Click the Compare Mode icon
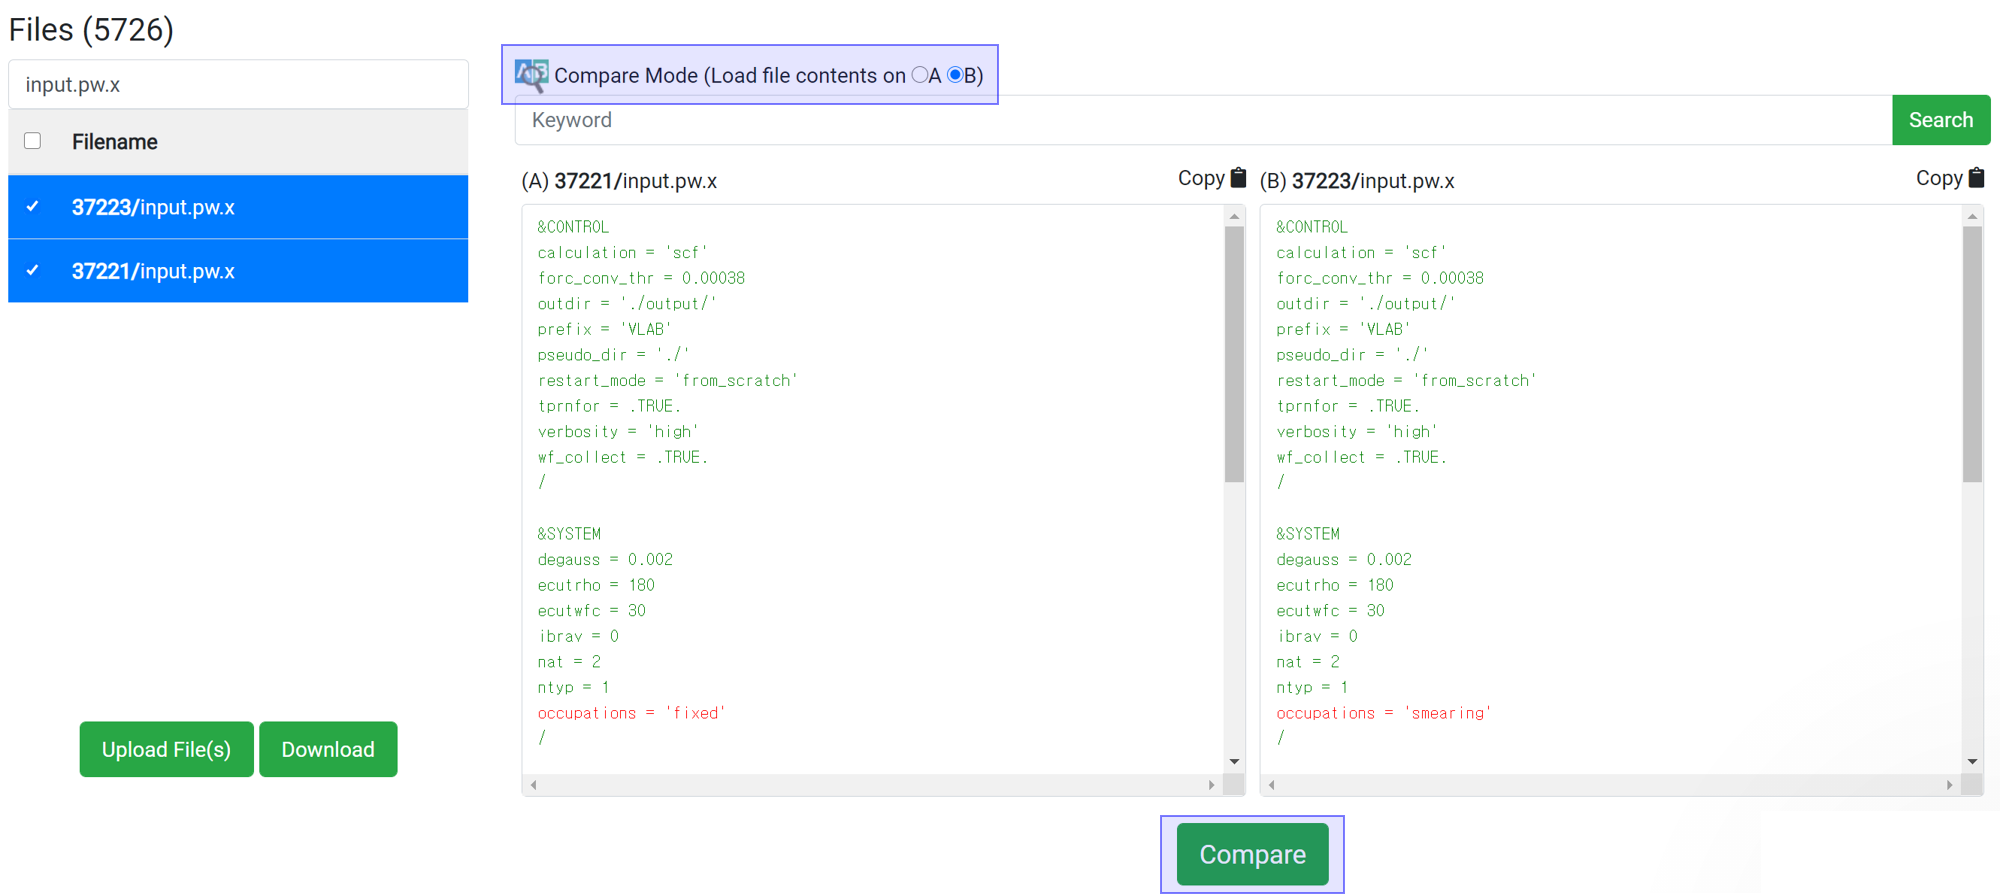Screen dimensions: 2000x894 point(531,75)
